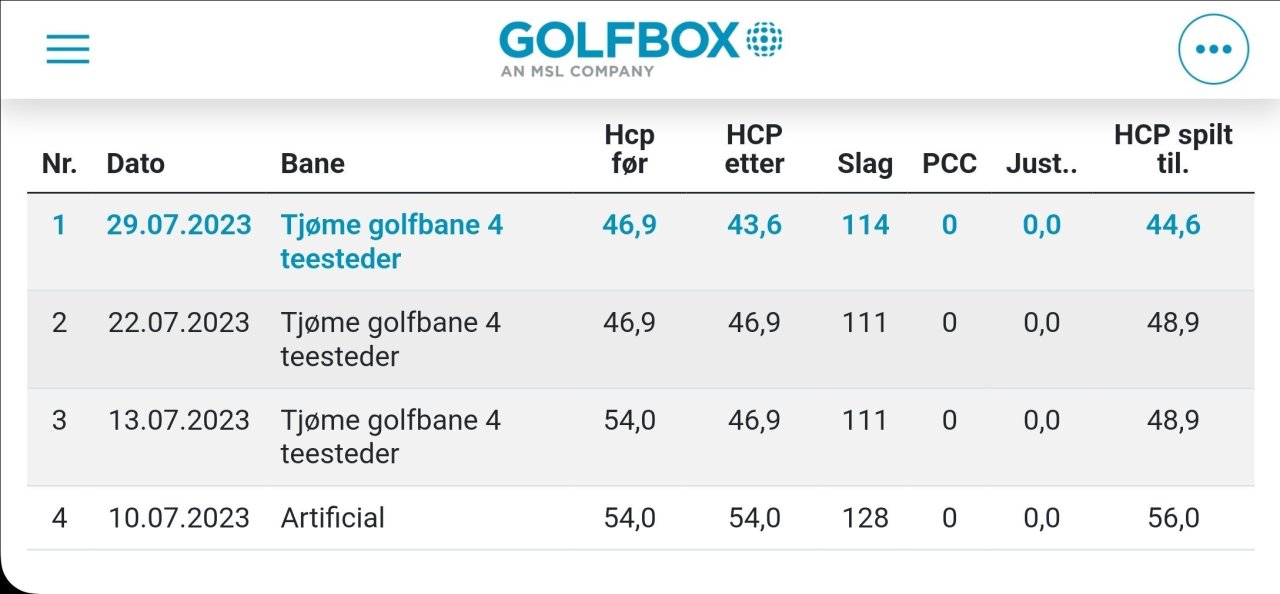
Task: Sort the table by Slag
Action: tap(864, 163)
